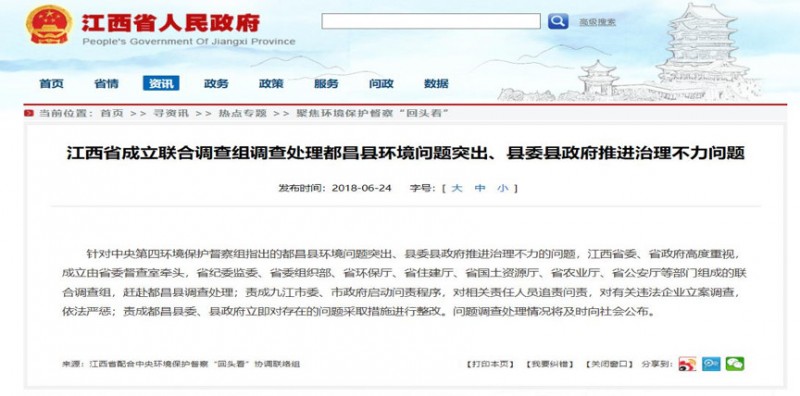Set font size to 大 (large)

tap(457, 188)
